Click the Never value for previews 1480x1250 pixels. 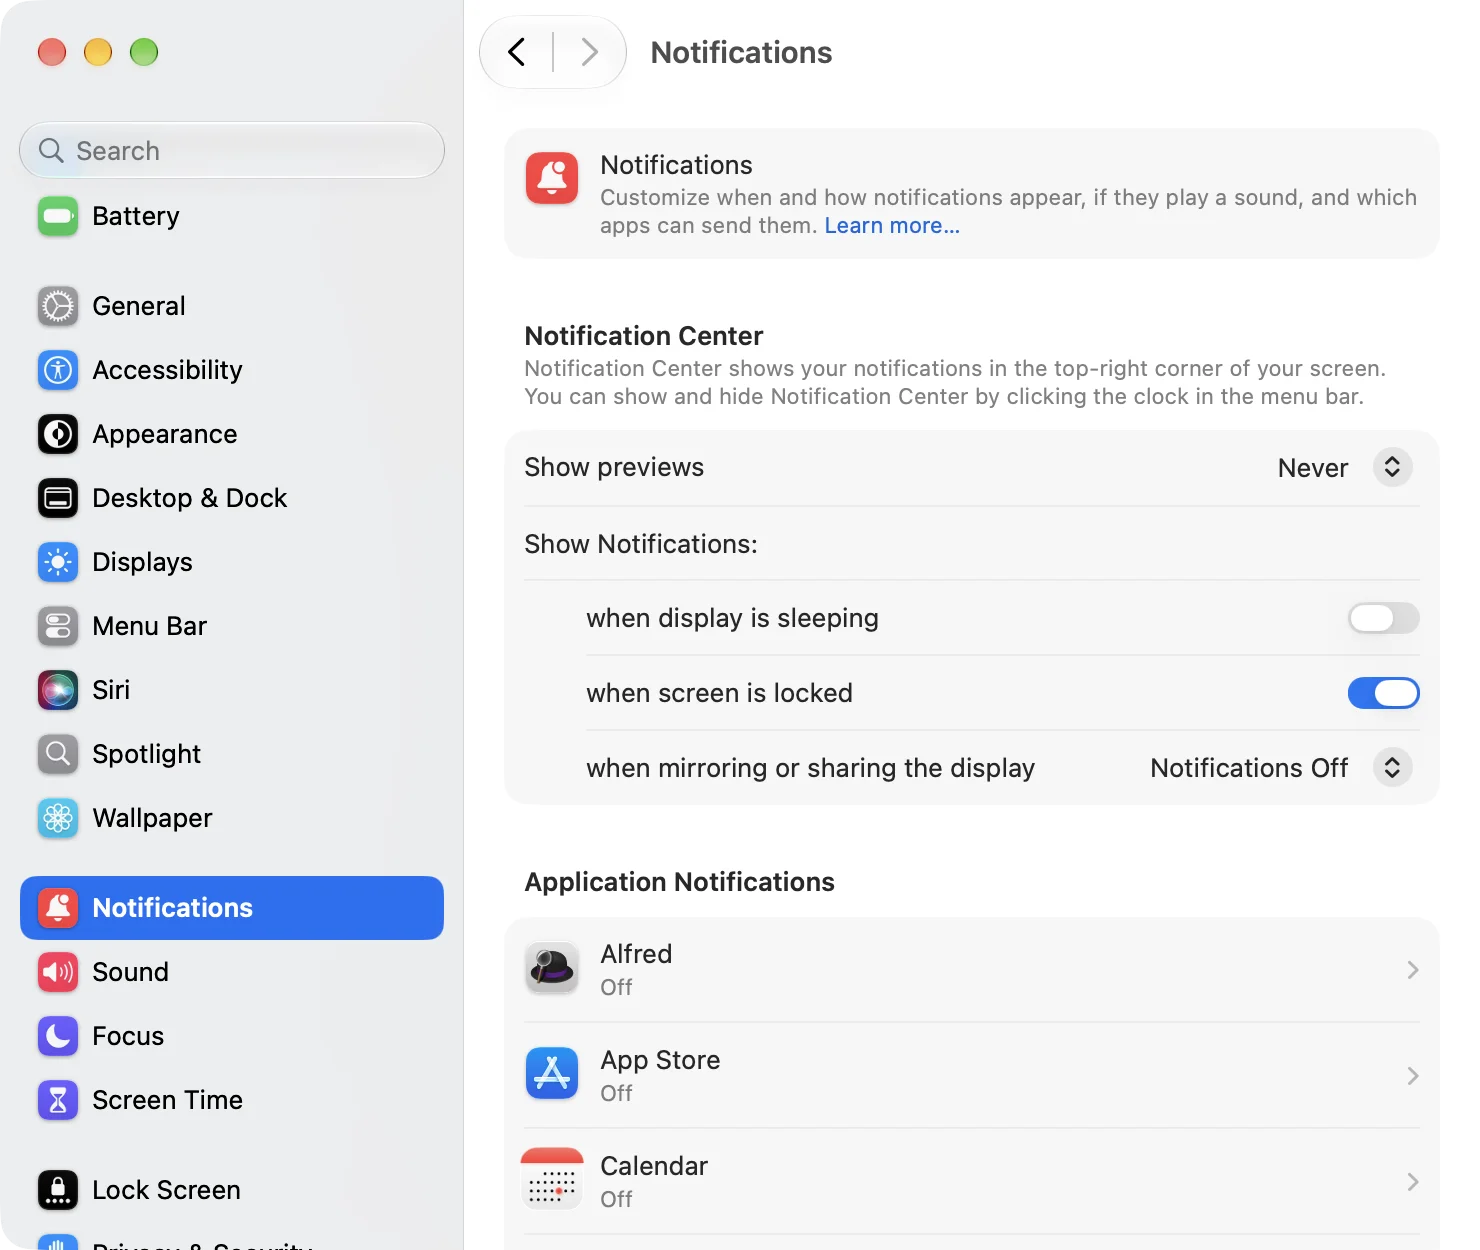click(x=1313, y=468)
